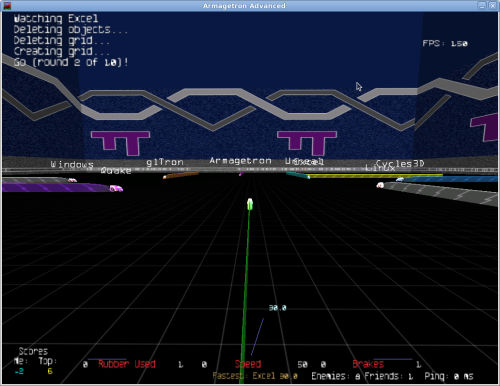Image resolution: width=500 pixels, height=386 pixels.
Task: Click the green light cycle in the center
Action: click(x=250, y=204)
